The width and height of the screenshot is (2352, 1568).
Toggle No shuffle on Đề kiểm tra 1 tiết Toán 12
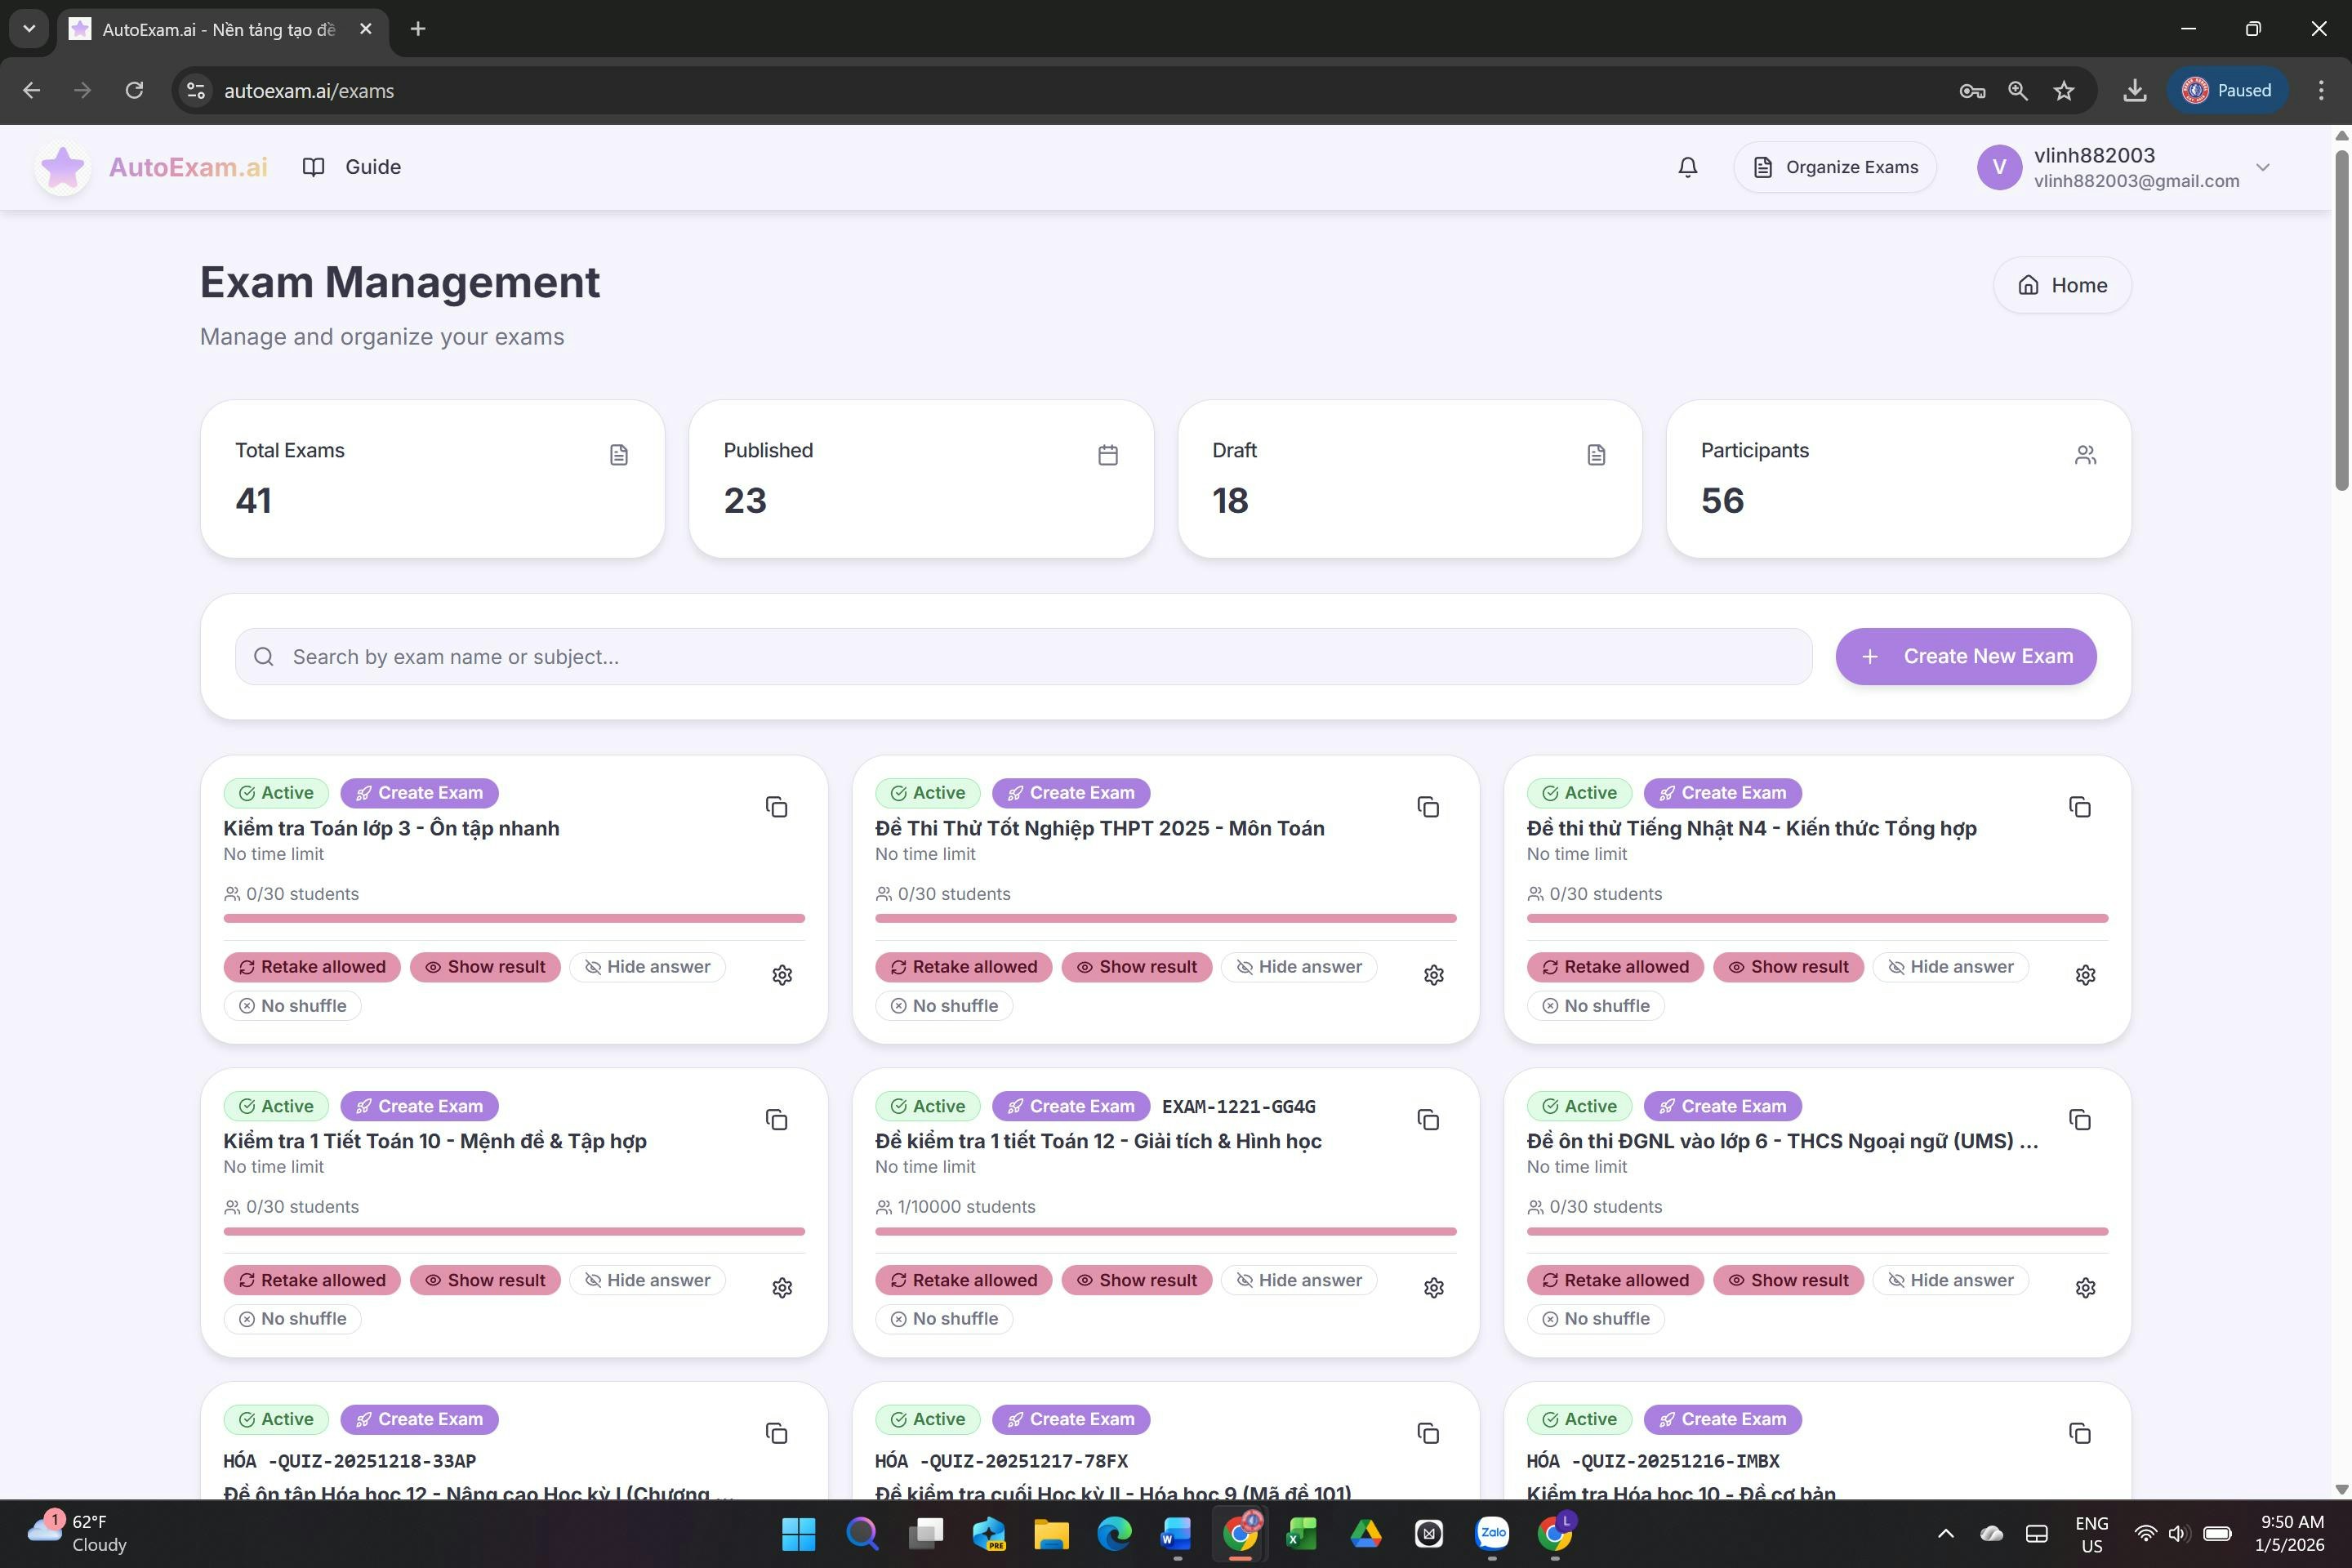pos(943,1318)
